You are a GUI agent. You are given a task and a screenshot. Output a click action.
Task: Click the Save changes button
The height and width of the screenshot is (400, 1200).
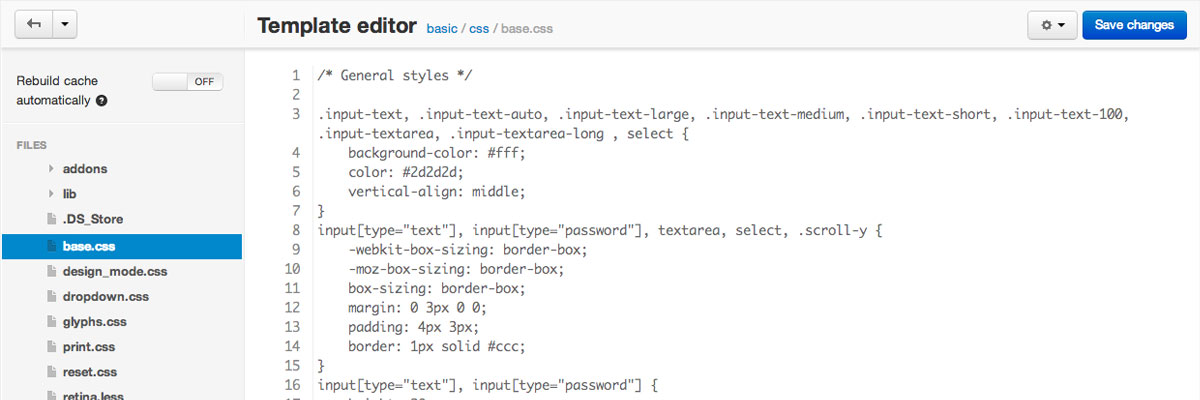tap(1134, 26)
